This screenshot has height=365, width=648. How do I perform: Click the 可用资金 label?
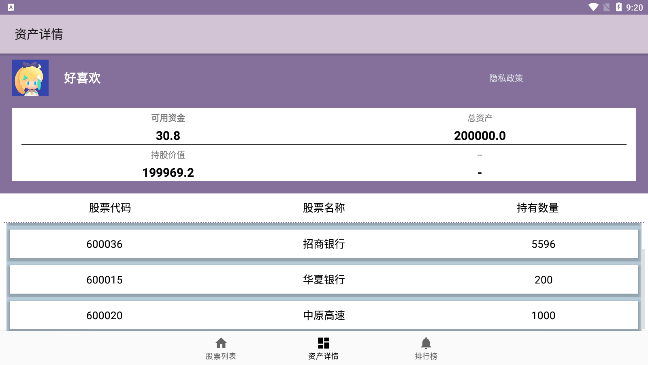(168, 118)
